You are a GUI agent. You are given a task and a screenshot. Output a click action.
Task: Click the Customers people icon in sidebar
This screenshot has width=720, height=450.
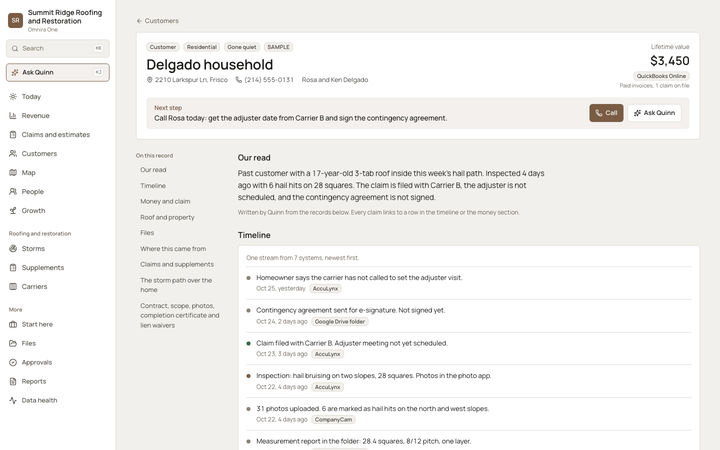coord(13,153)
